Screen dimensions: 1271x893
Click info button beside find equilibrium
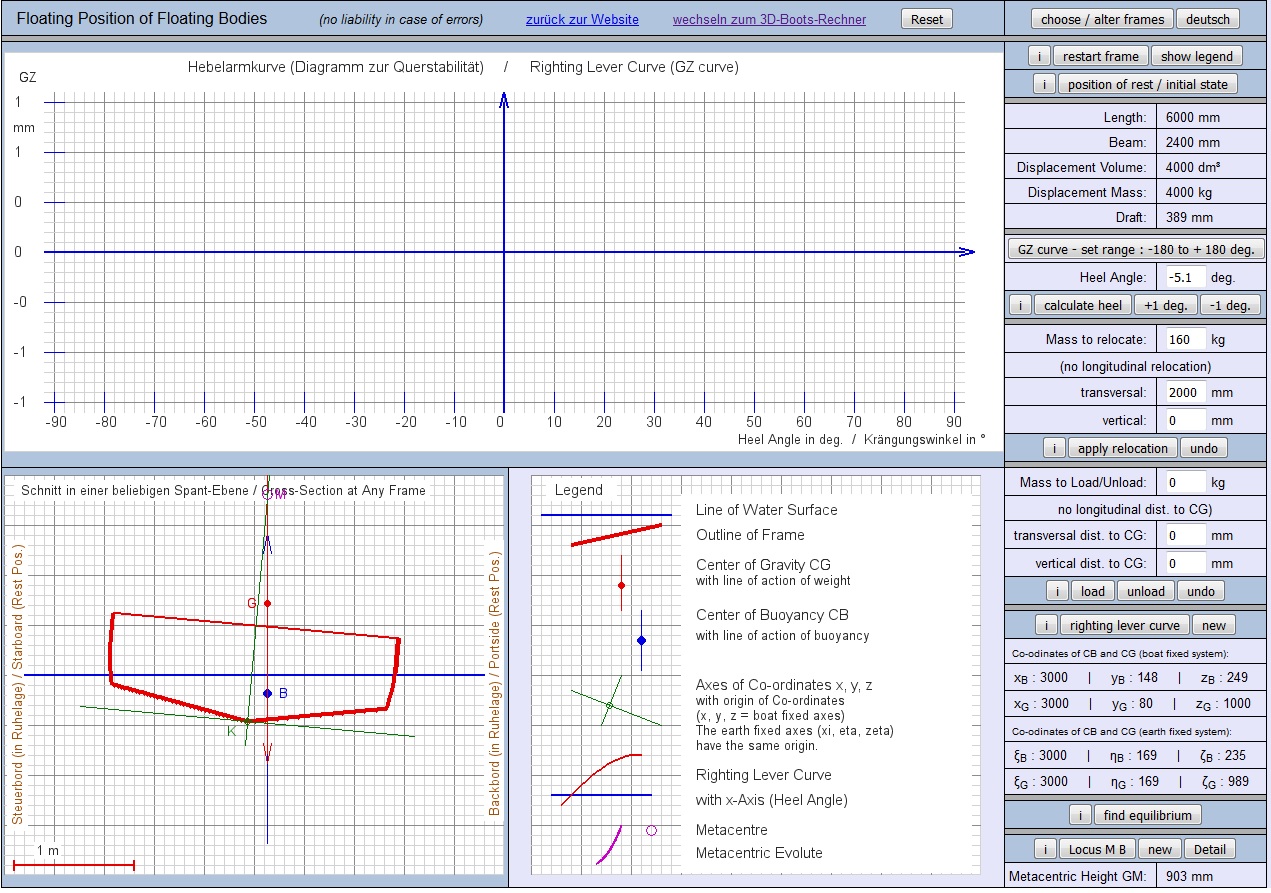(1079, 815)
